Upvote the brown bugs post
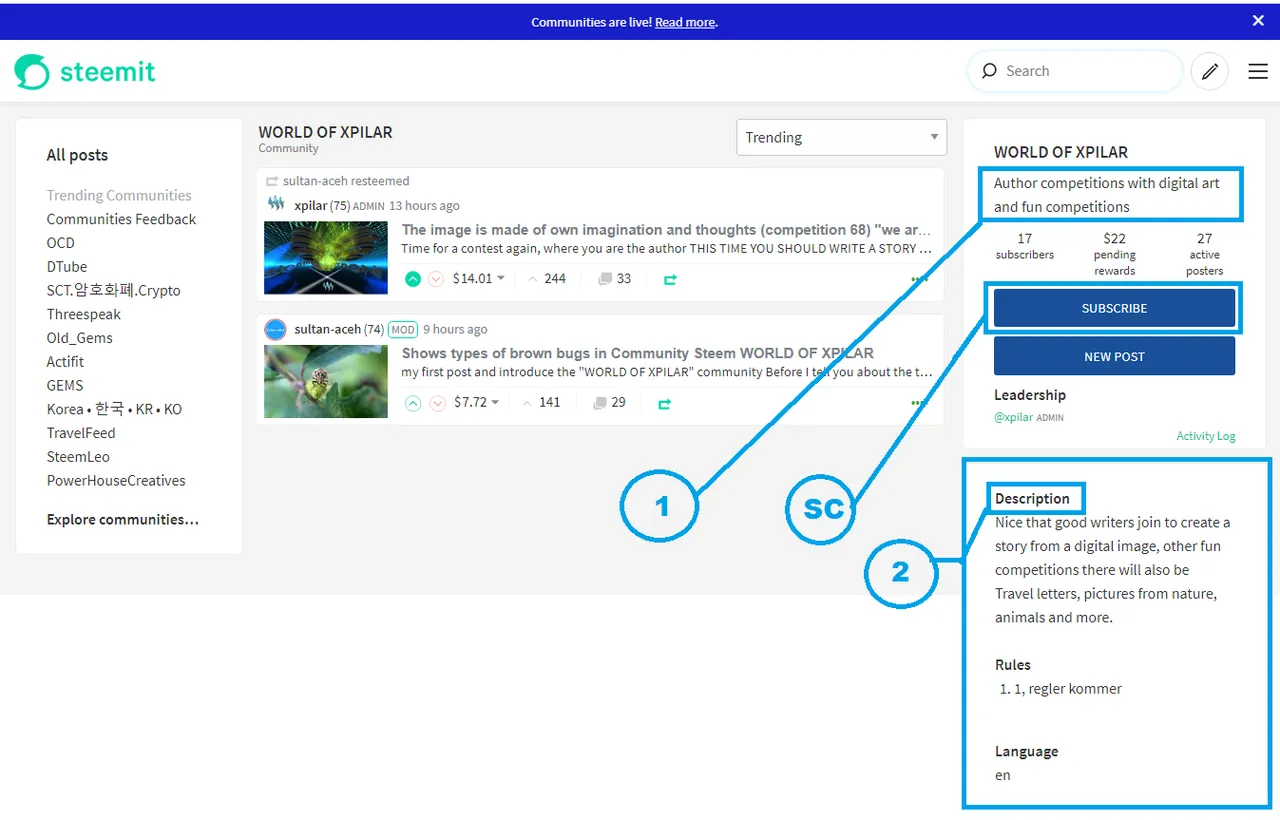The image size is (1280, 820). click(413, 403)
